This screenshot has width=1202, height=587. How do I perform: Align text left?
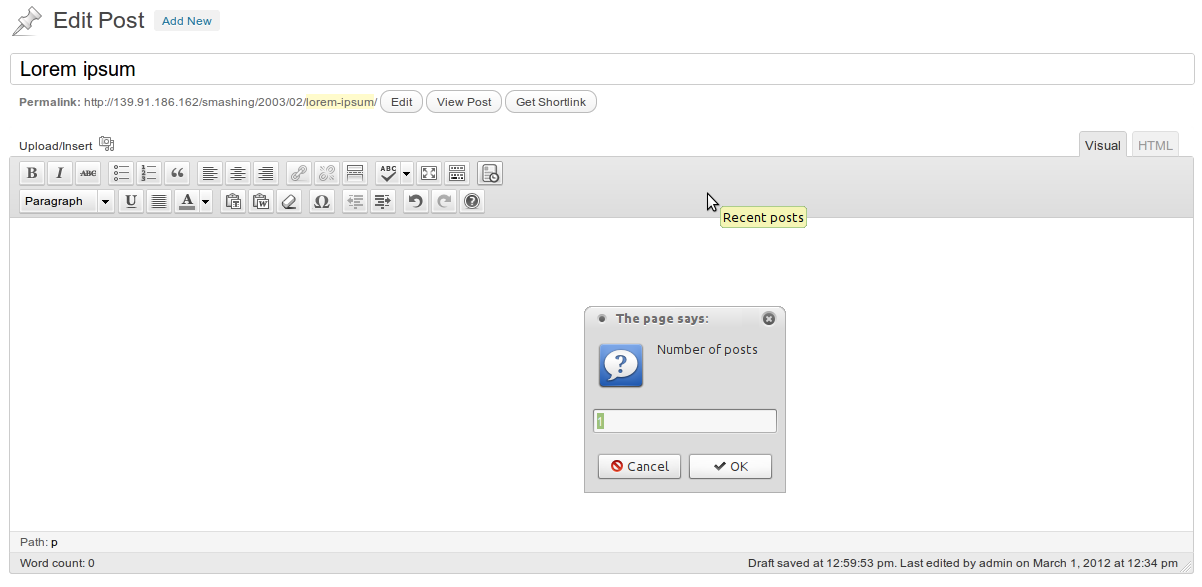click(x=210, y=173)
